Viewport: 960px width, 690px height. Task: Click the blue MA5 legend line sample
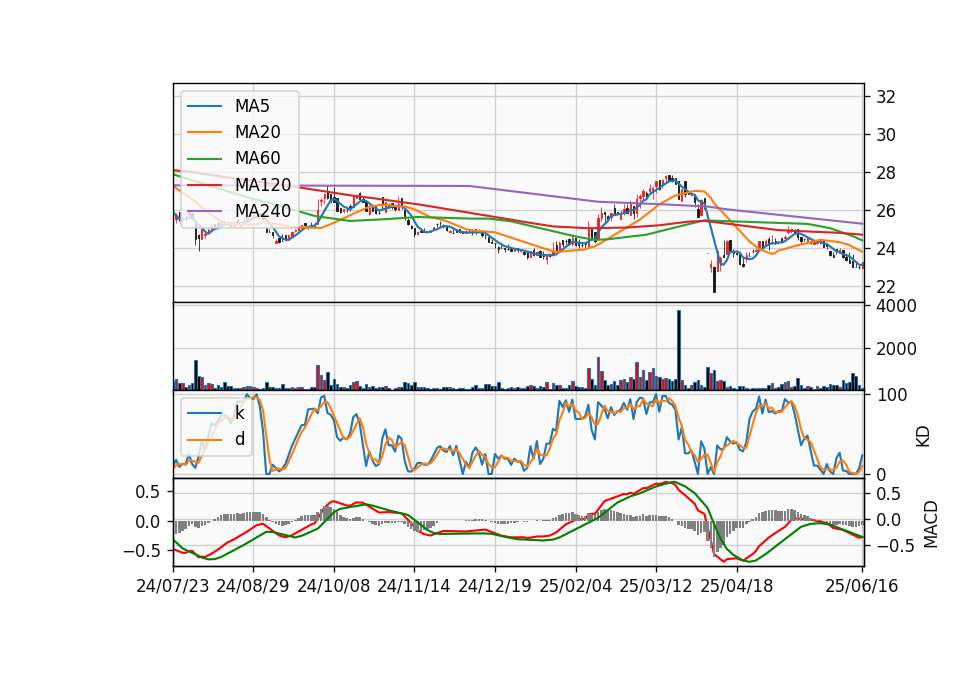coord(204,106)
